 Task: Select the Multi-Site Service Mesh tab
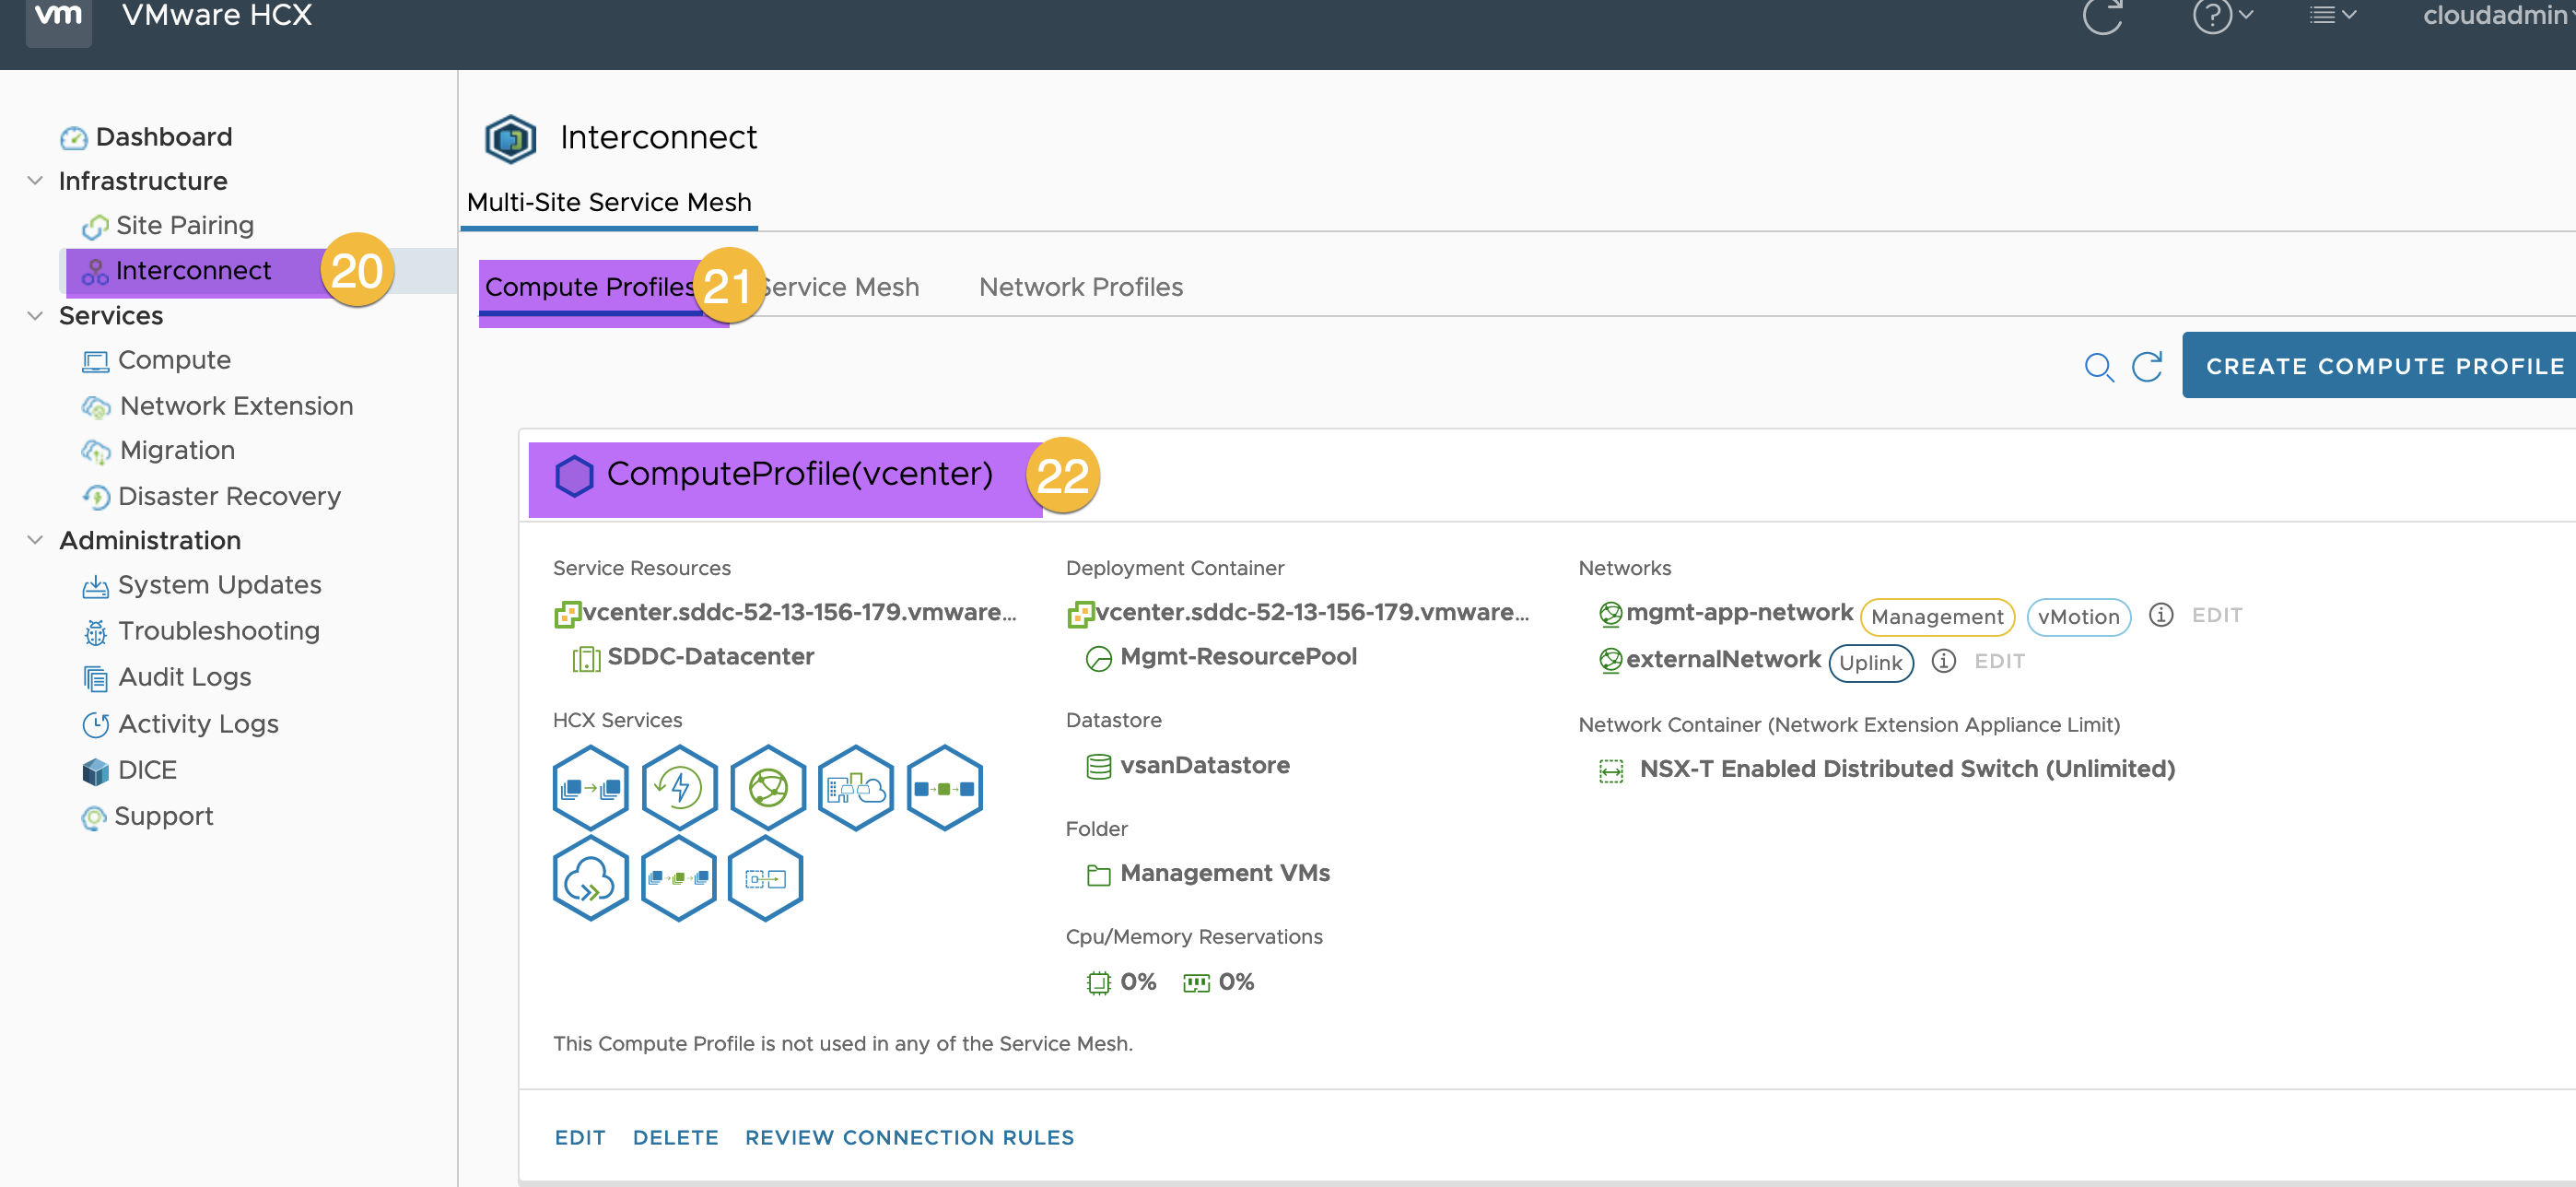[x=609, y=202]
